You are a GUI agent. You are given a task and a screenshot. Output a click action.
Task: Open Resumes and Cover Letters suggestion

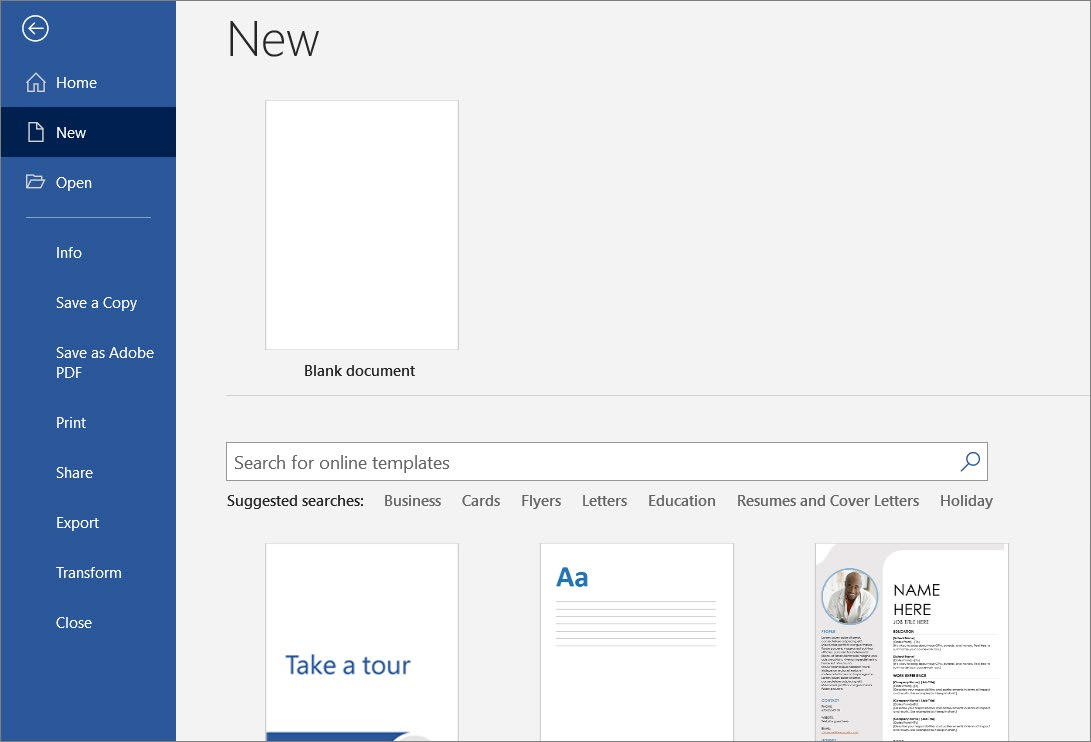point(828,500)
